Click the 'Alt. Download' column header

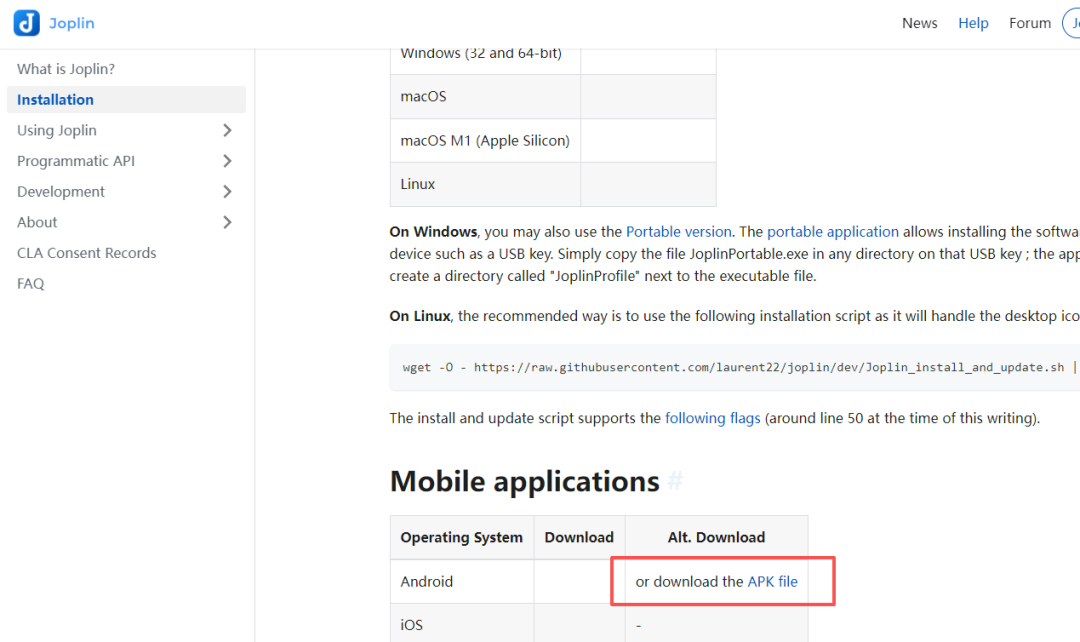[716, 537]
